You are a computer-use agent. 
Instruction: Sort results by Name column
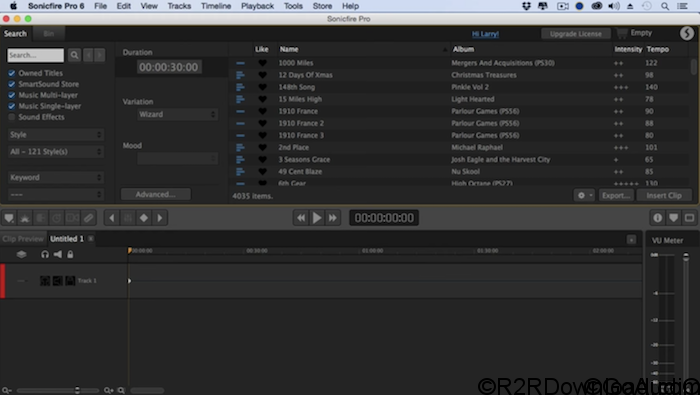click(x=289, y=49)
